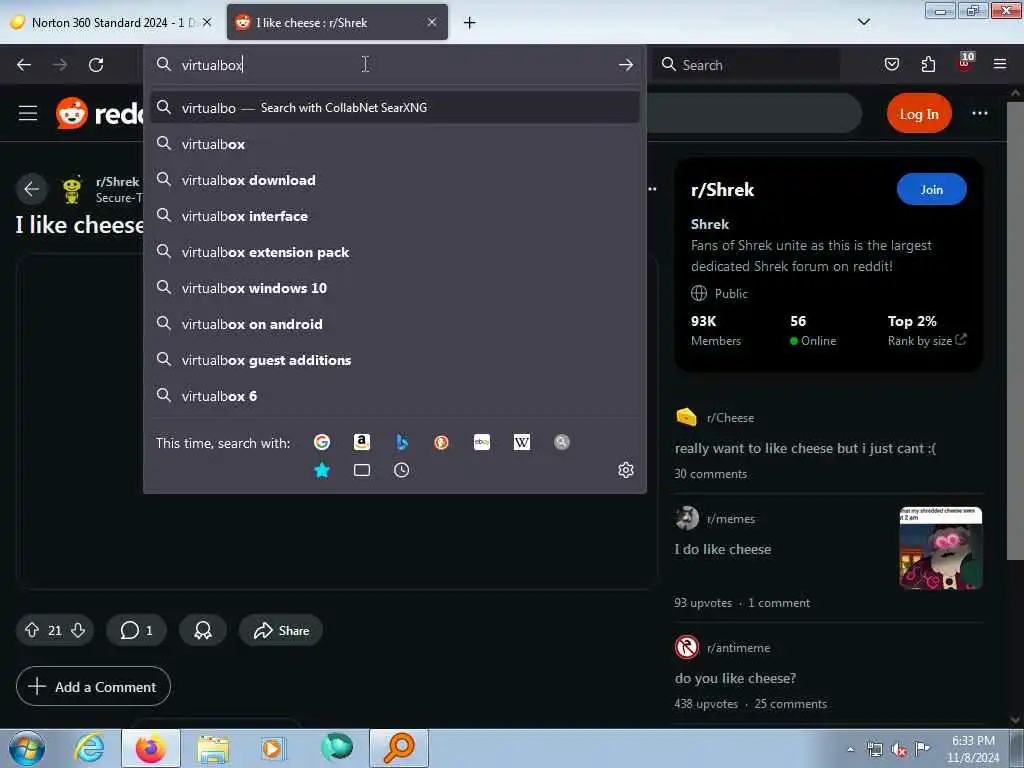
Task: Search open tabs with the tab icon
Action: point(362,470)
